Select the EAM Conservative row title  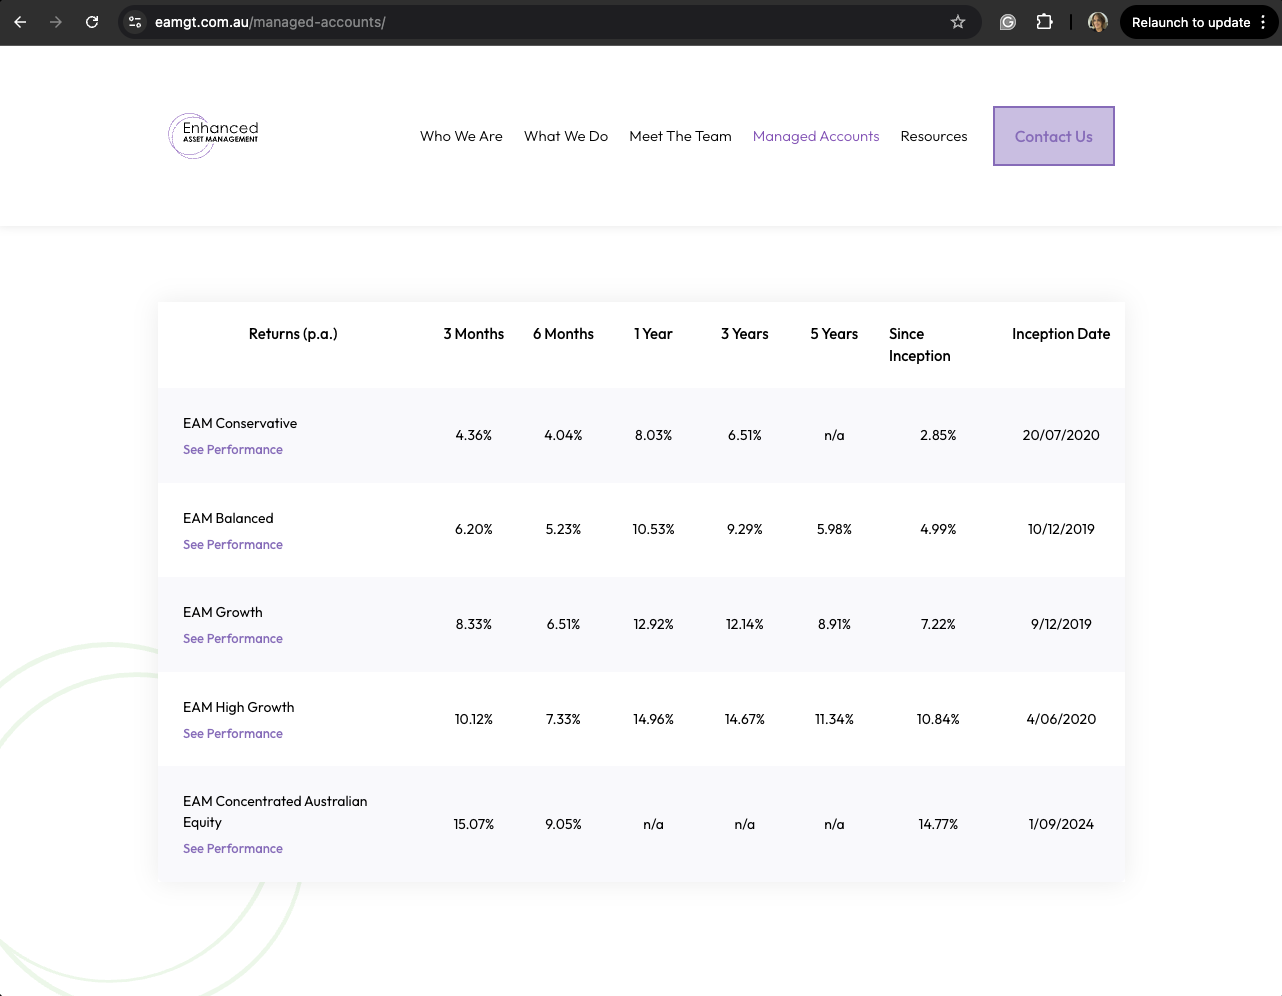pos(240,424)
